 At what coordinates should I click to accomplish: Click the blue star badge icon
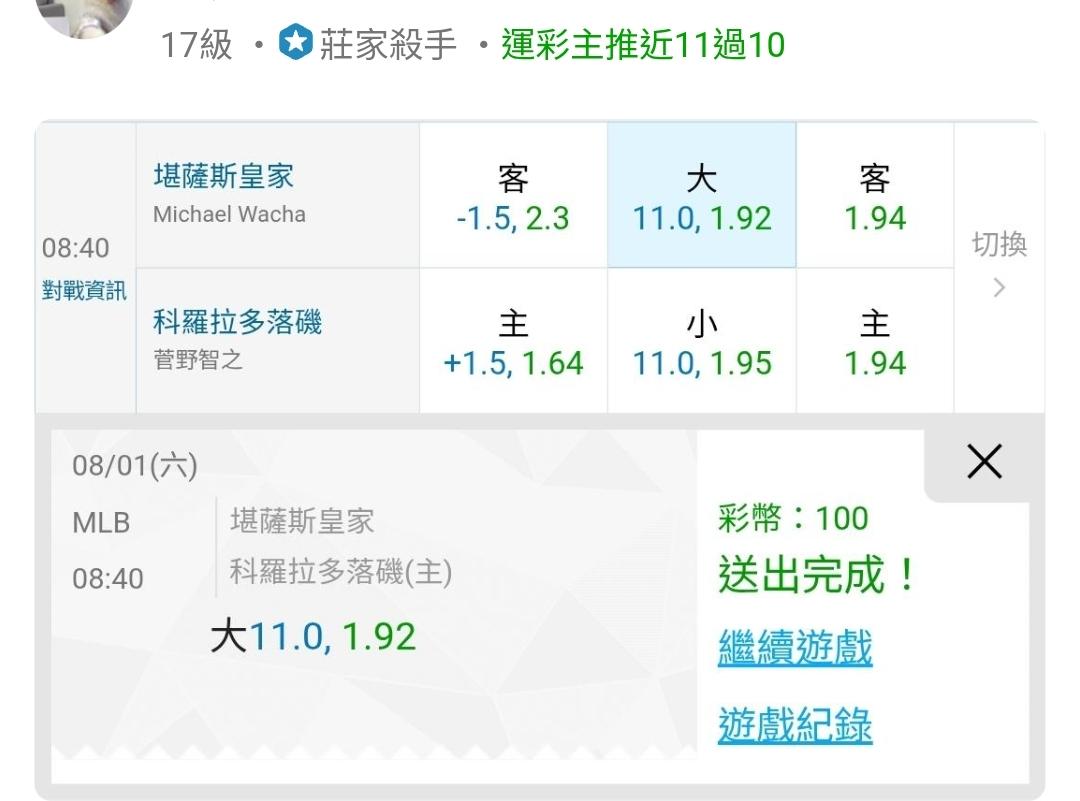point(296,43)
